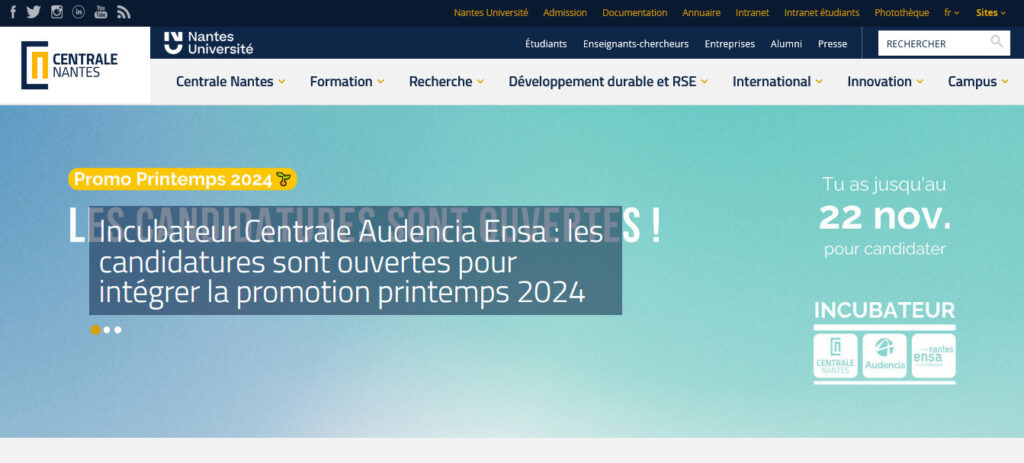Open the Incubateur Centrale Audencia Ensa headline
Screen dimensions: 1024x463
click(355, 263)
